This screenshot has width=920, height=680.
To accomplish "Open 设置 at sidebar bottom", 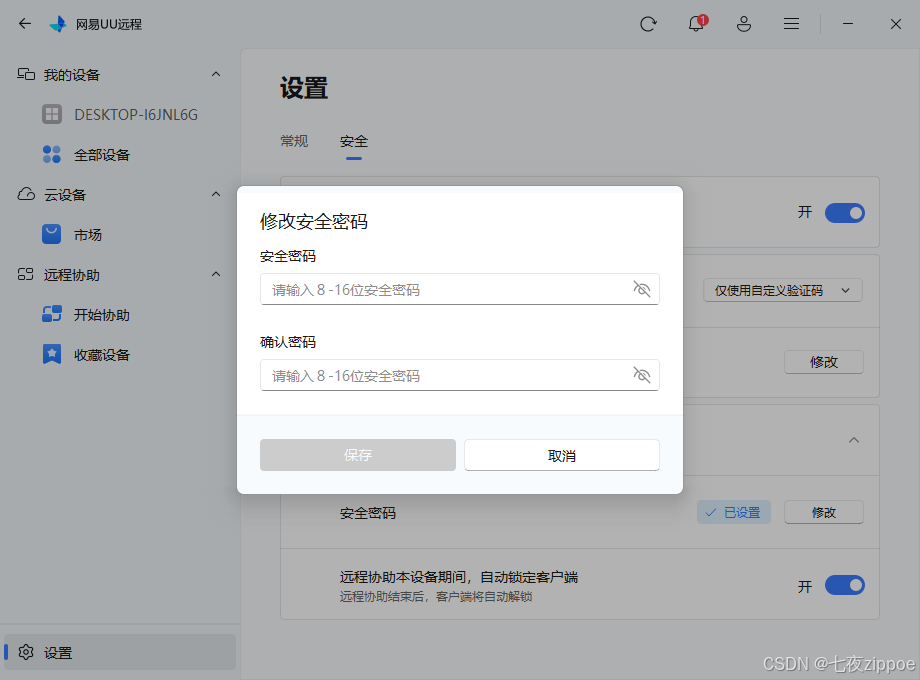I will coord(120,652).
